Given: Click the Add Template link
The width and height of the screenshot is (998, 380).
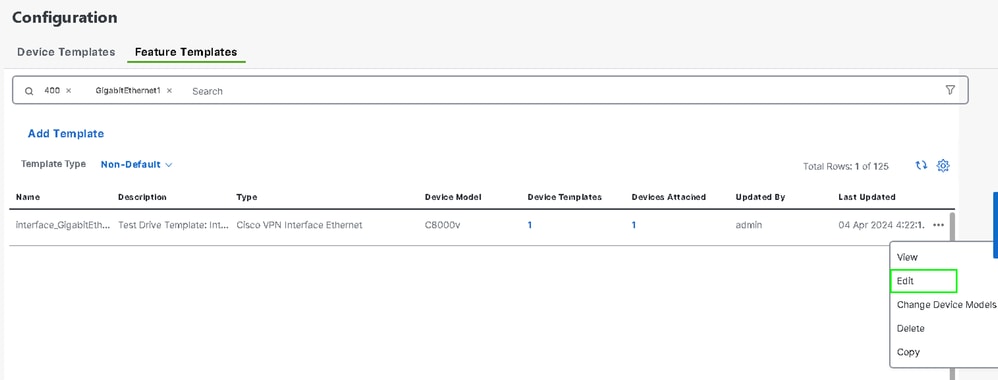Looking at the screenshot, I should (x=66, y=134).
